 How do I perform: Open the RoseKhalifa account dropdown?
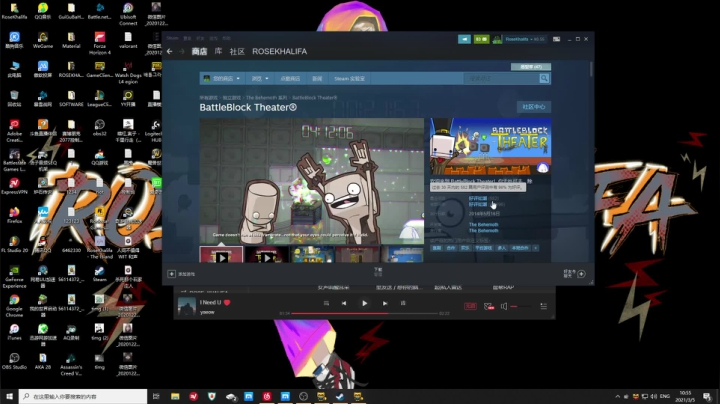coord(525,39)
